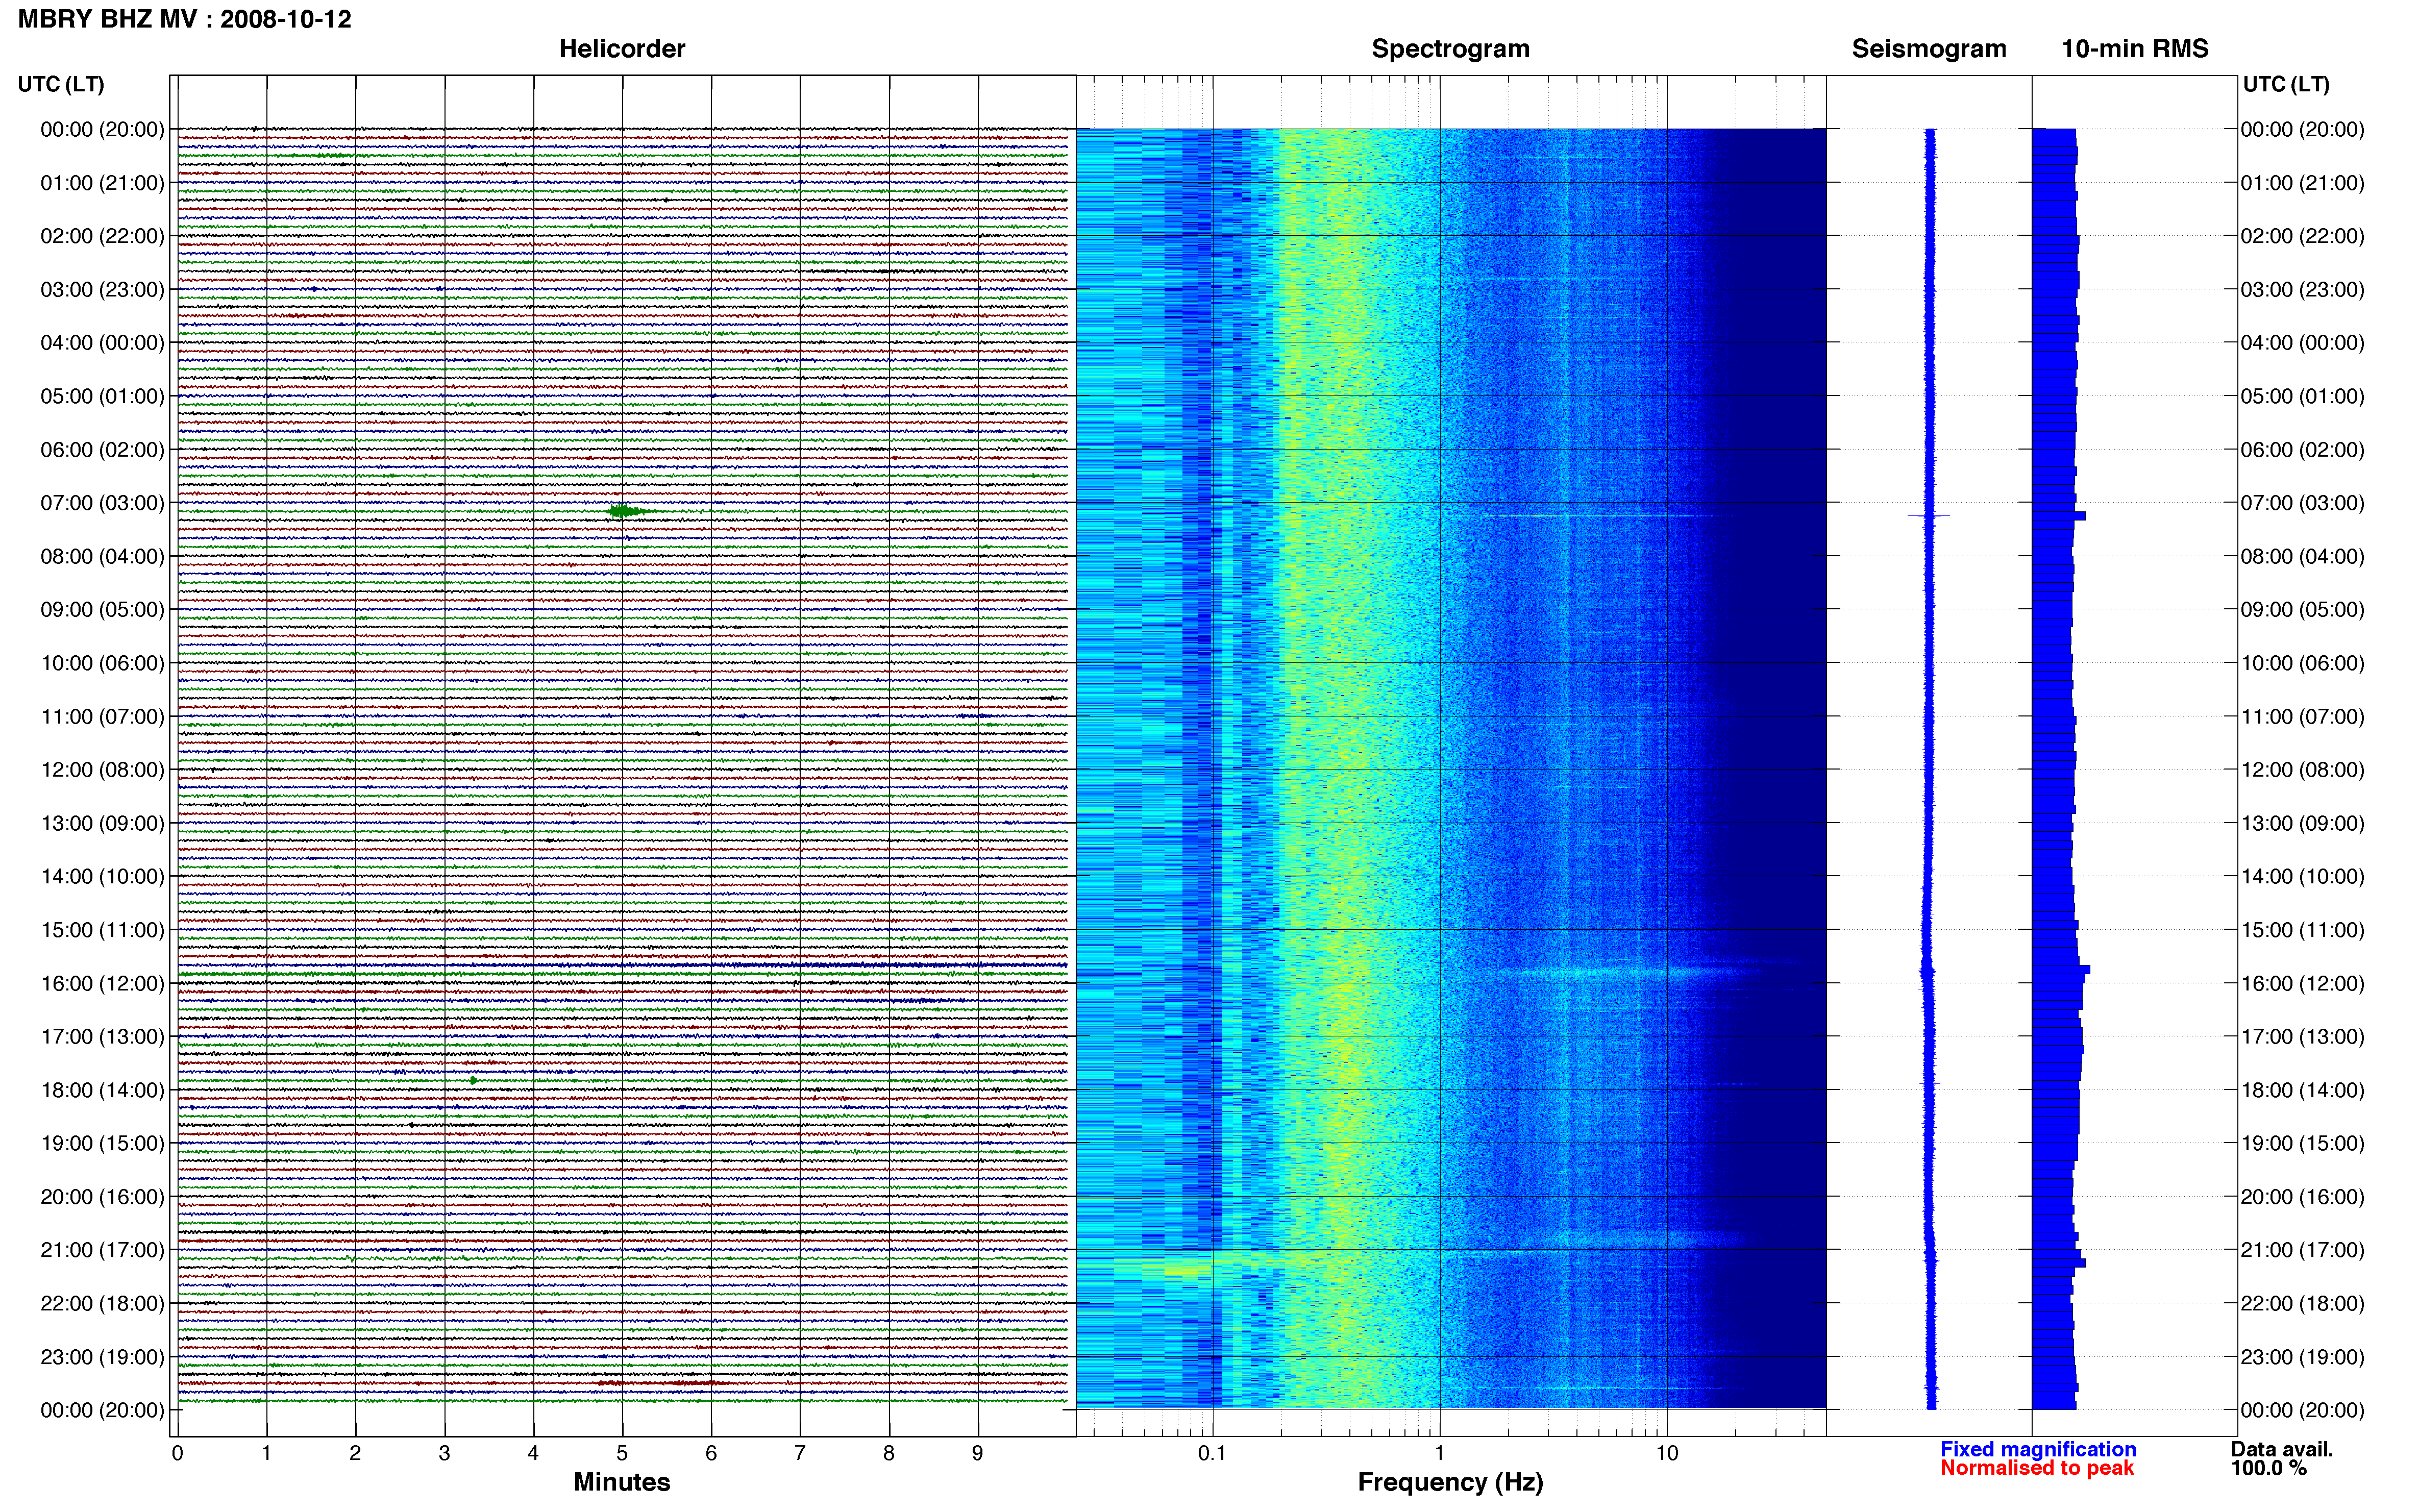Click the plot title 'MBRY BHZ MV : 2008-10-12'
This screenshot has width=2419, height=1512.
(x=184, y=19)
